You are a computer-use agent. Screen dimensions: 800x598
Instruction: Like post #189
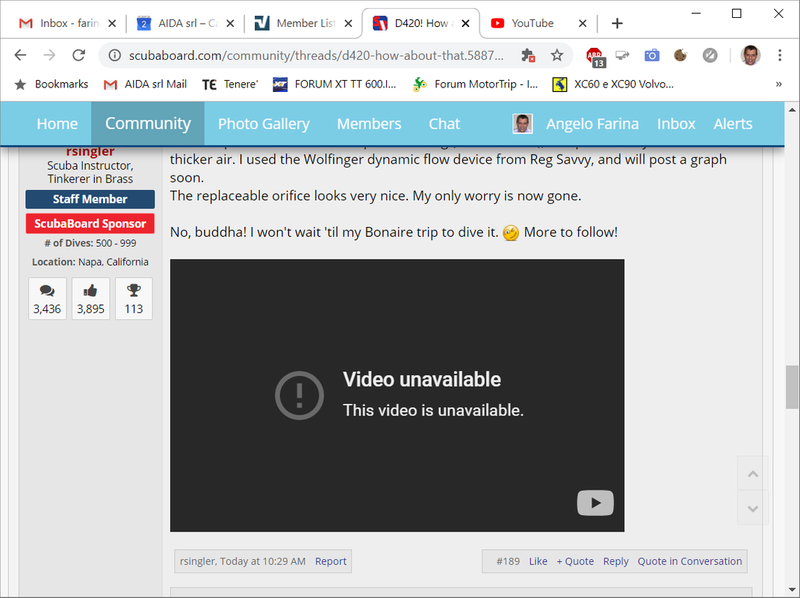(x=538, y=561)
